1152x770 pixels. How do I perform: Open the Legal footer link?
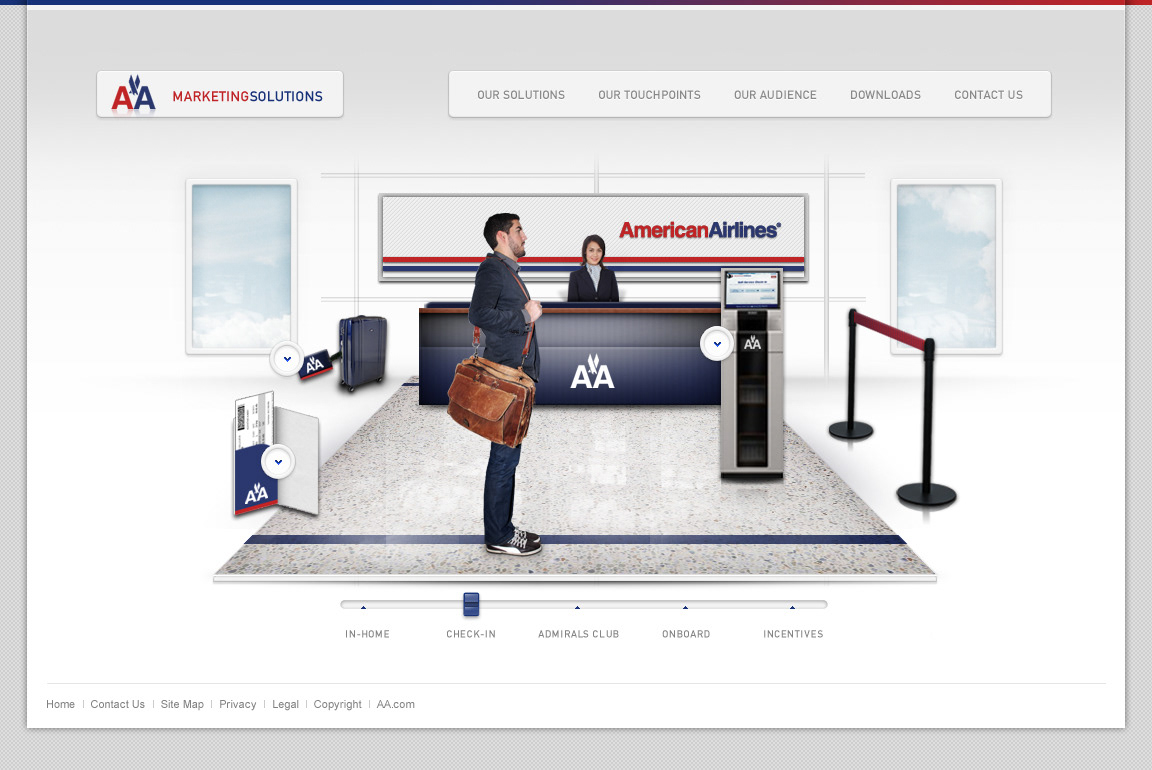285,704
